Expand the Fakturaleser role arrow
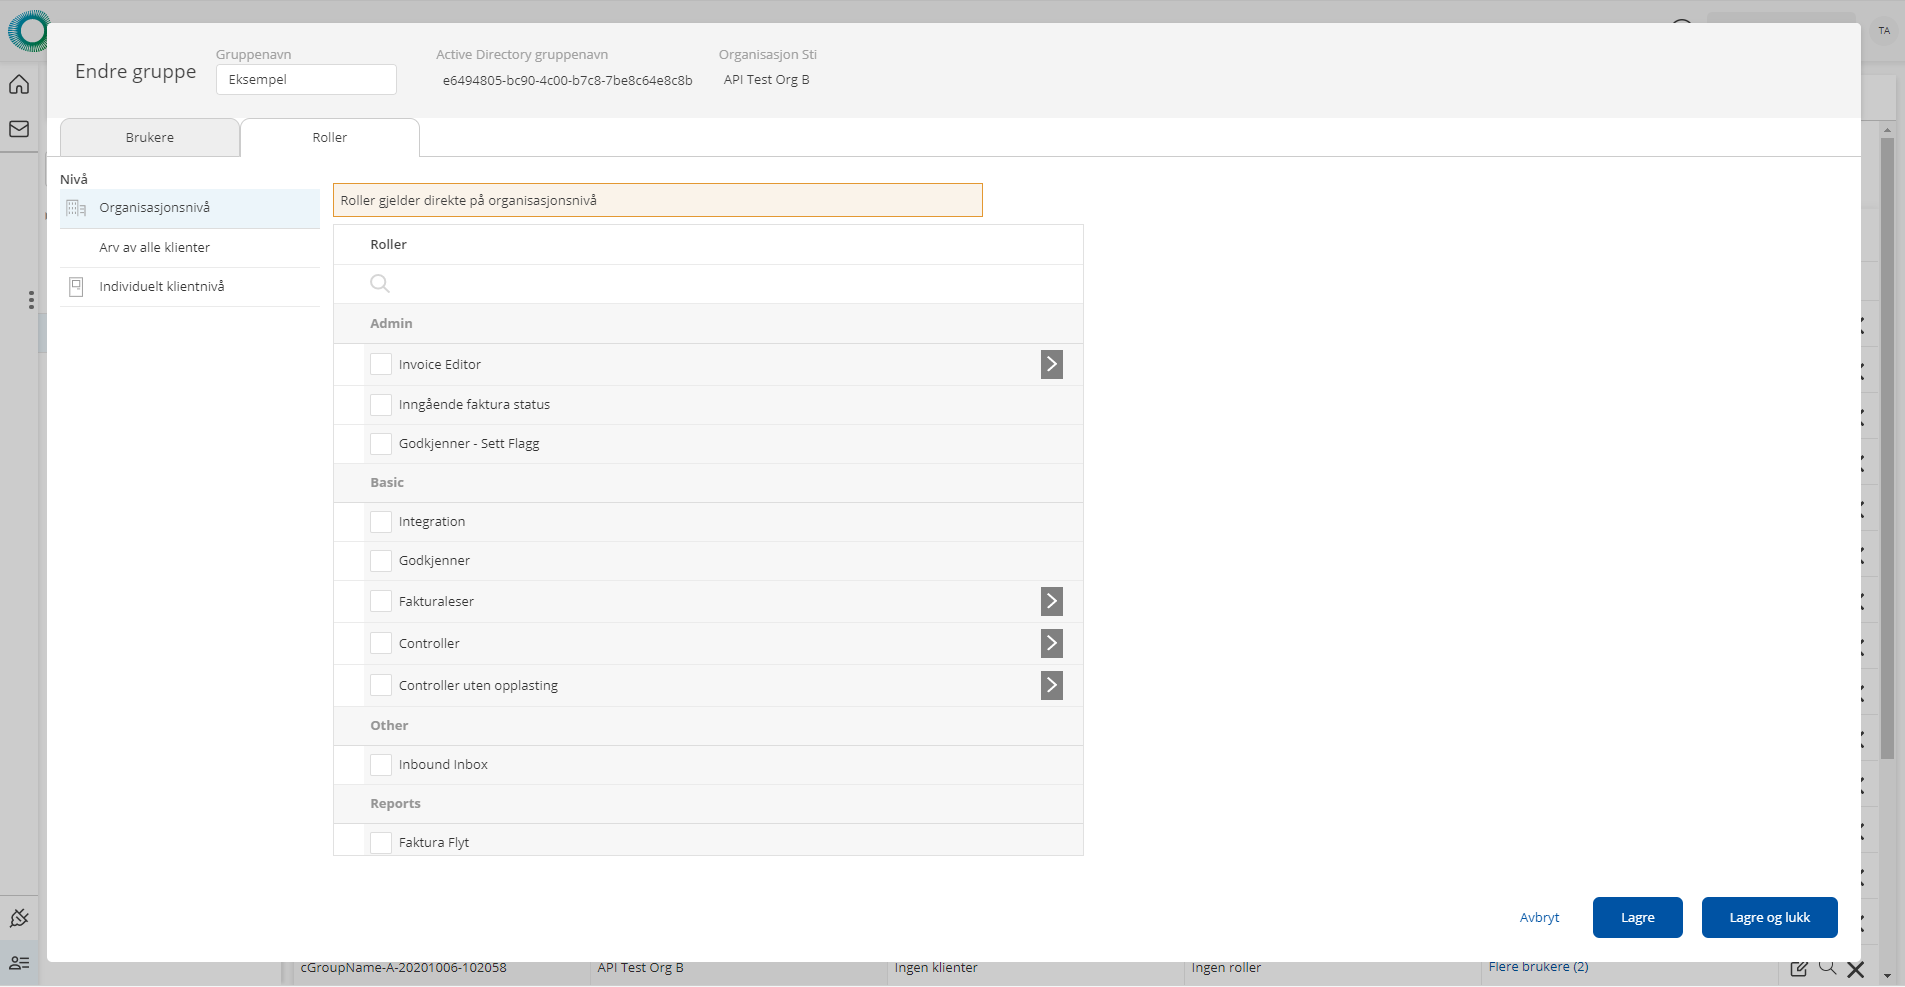Screen dimensions: 1905x987 [x=1051, y=601]
